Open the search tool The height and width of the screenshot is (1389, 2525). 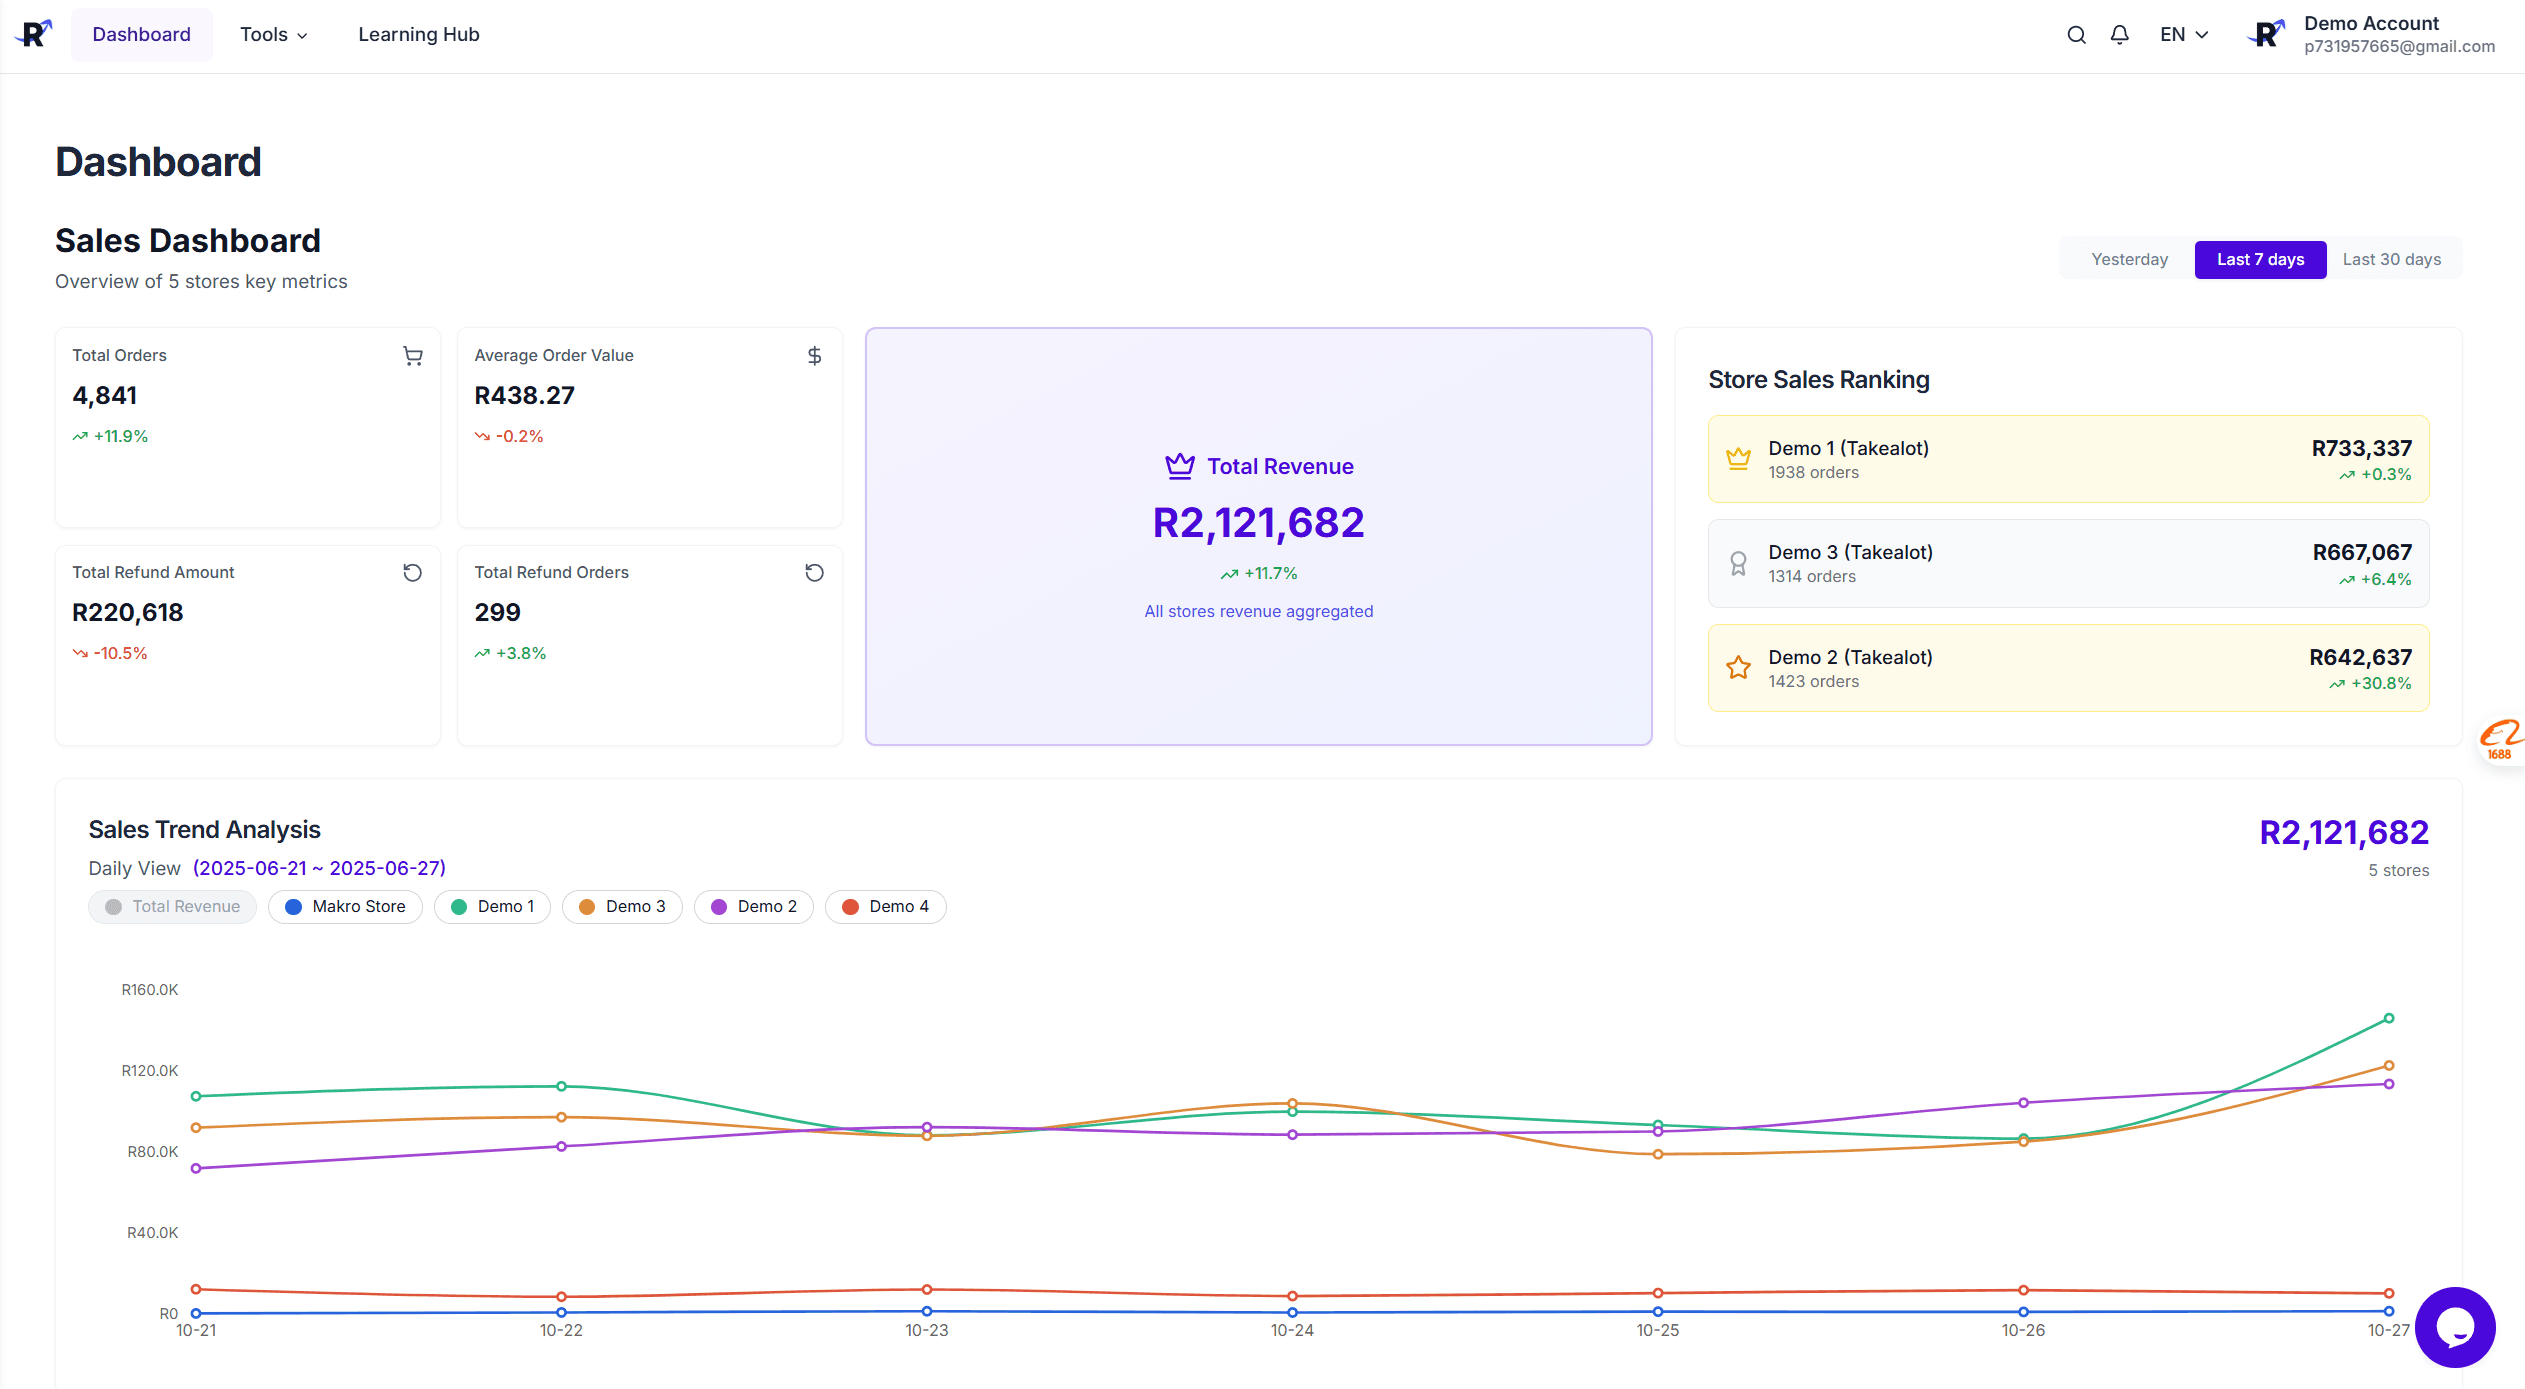2076,33
